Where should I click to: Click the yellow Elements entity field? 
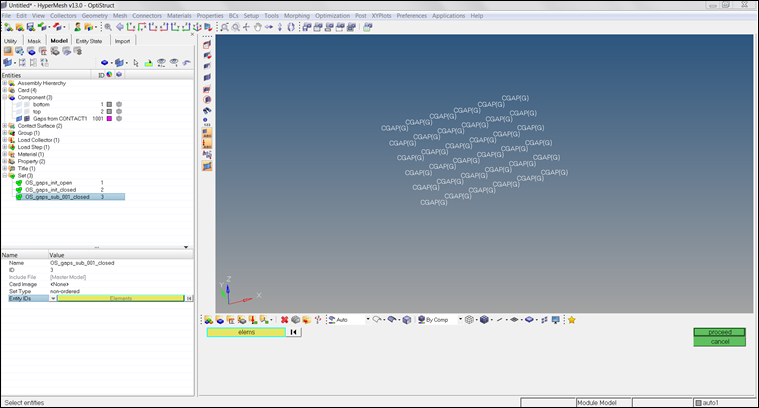point(121,299)
